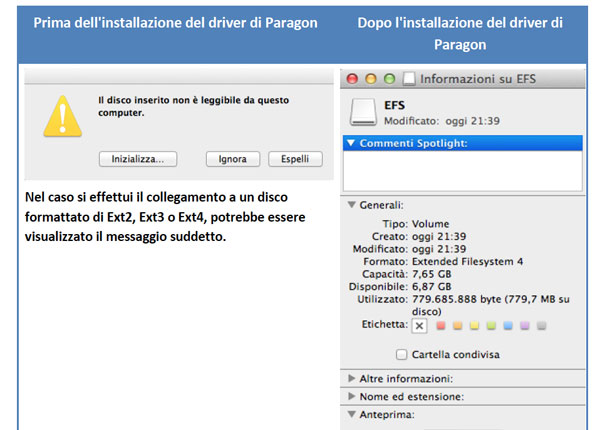600x430 pixels.
Task: Click 'Prima dell'installazione del driver di Paragon' heading
Action: tap(175, 23)
